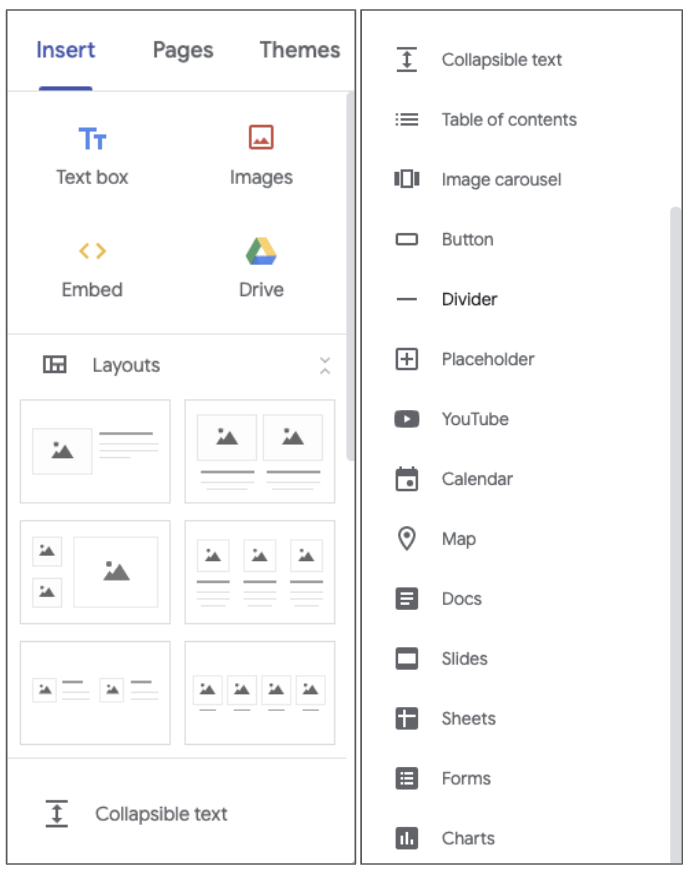Open the Themes tab
Viewport: 690px width, 872px height.
[300, 50]
